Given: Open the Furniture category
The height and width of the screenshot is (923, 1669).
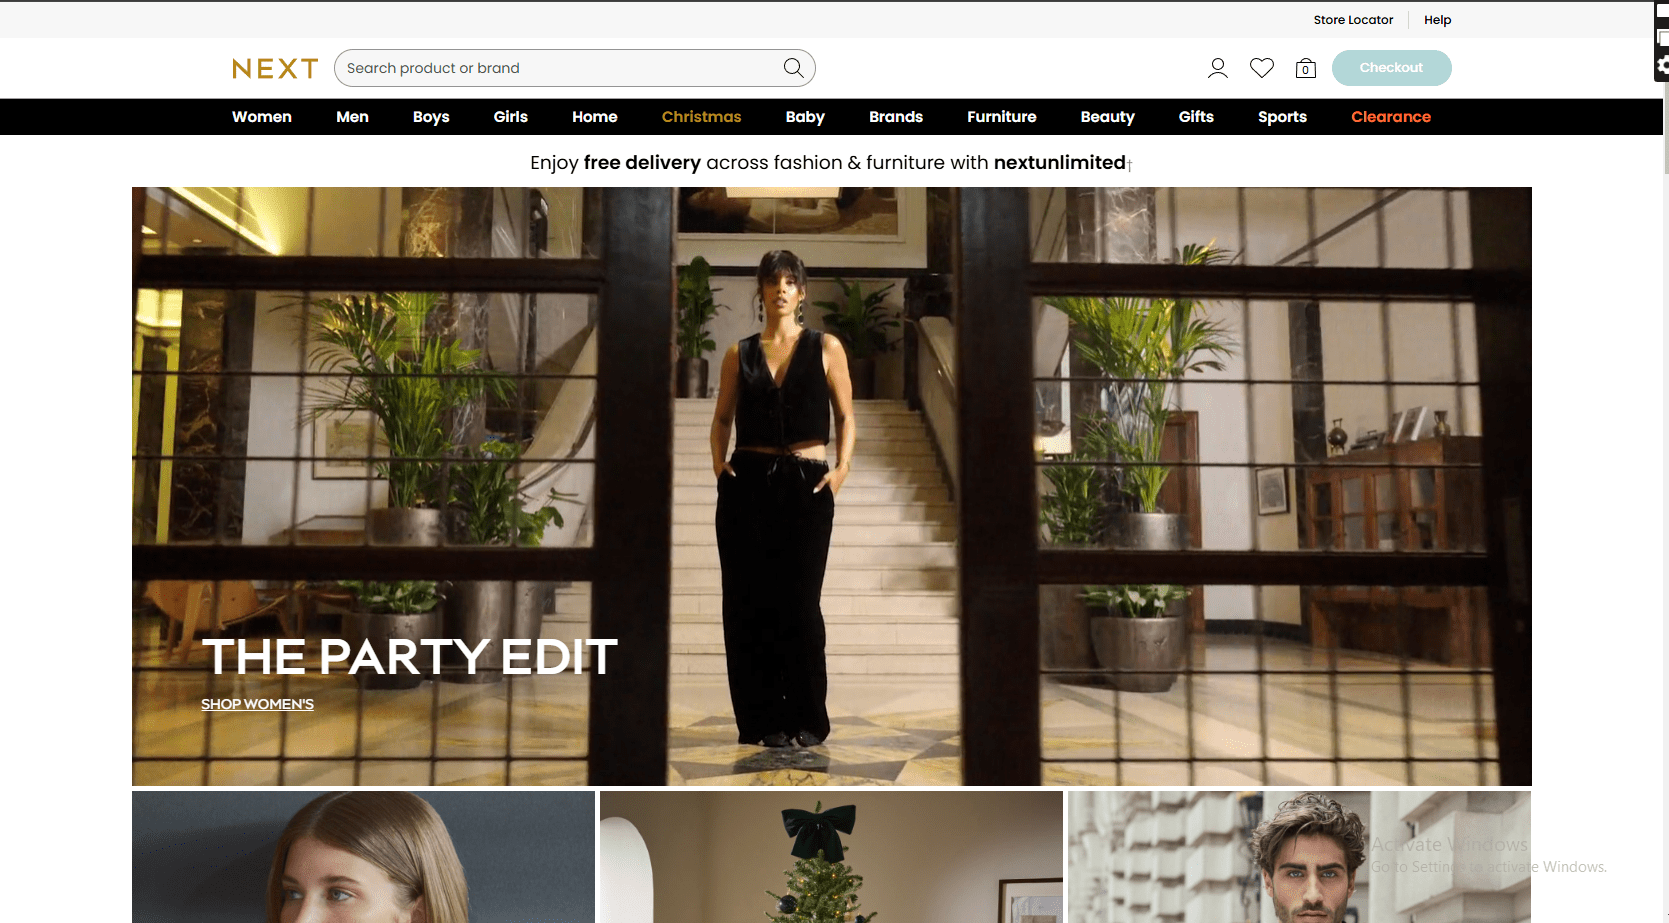Looking at the screenshot, I should pos(1001,117).
